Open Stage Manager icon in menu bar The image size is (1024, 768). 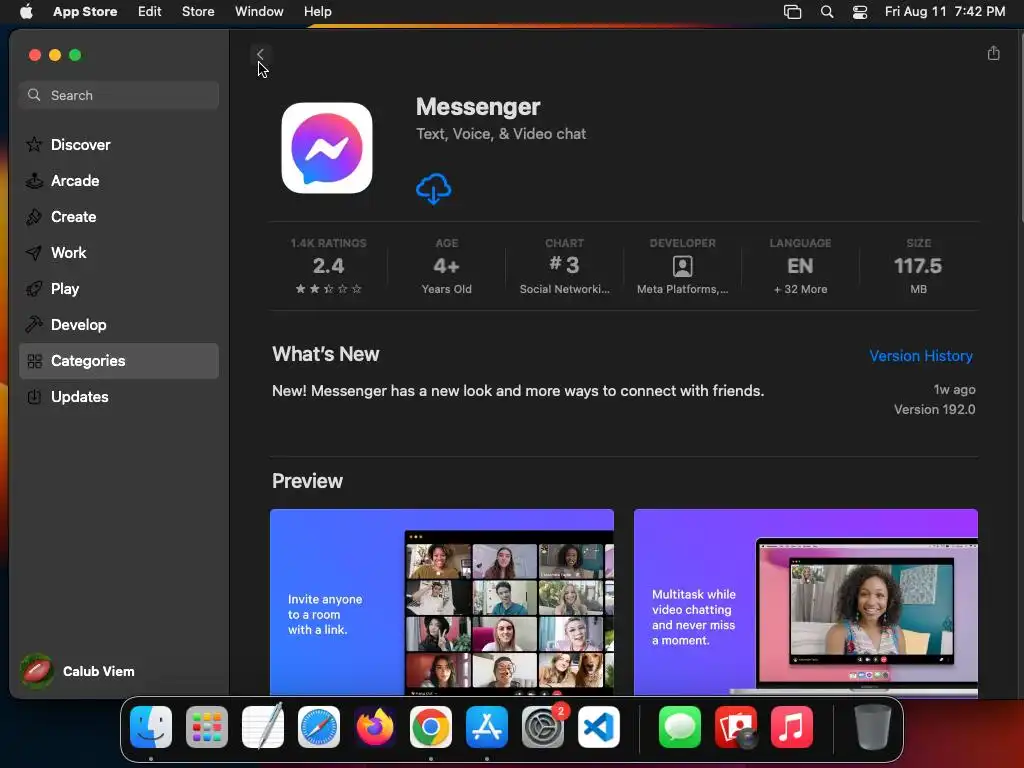pyautogui.click(x=792, y=12)
